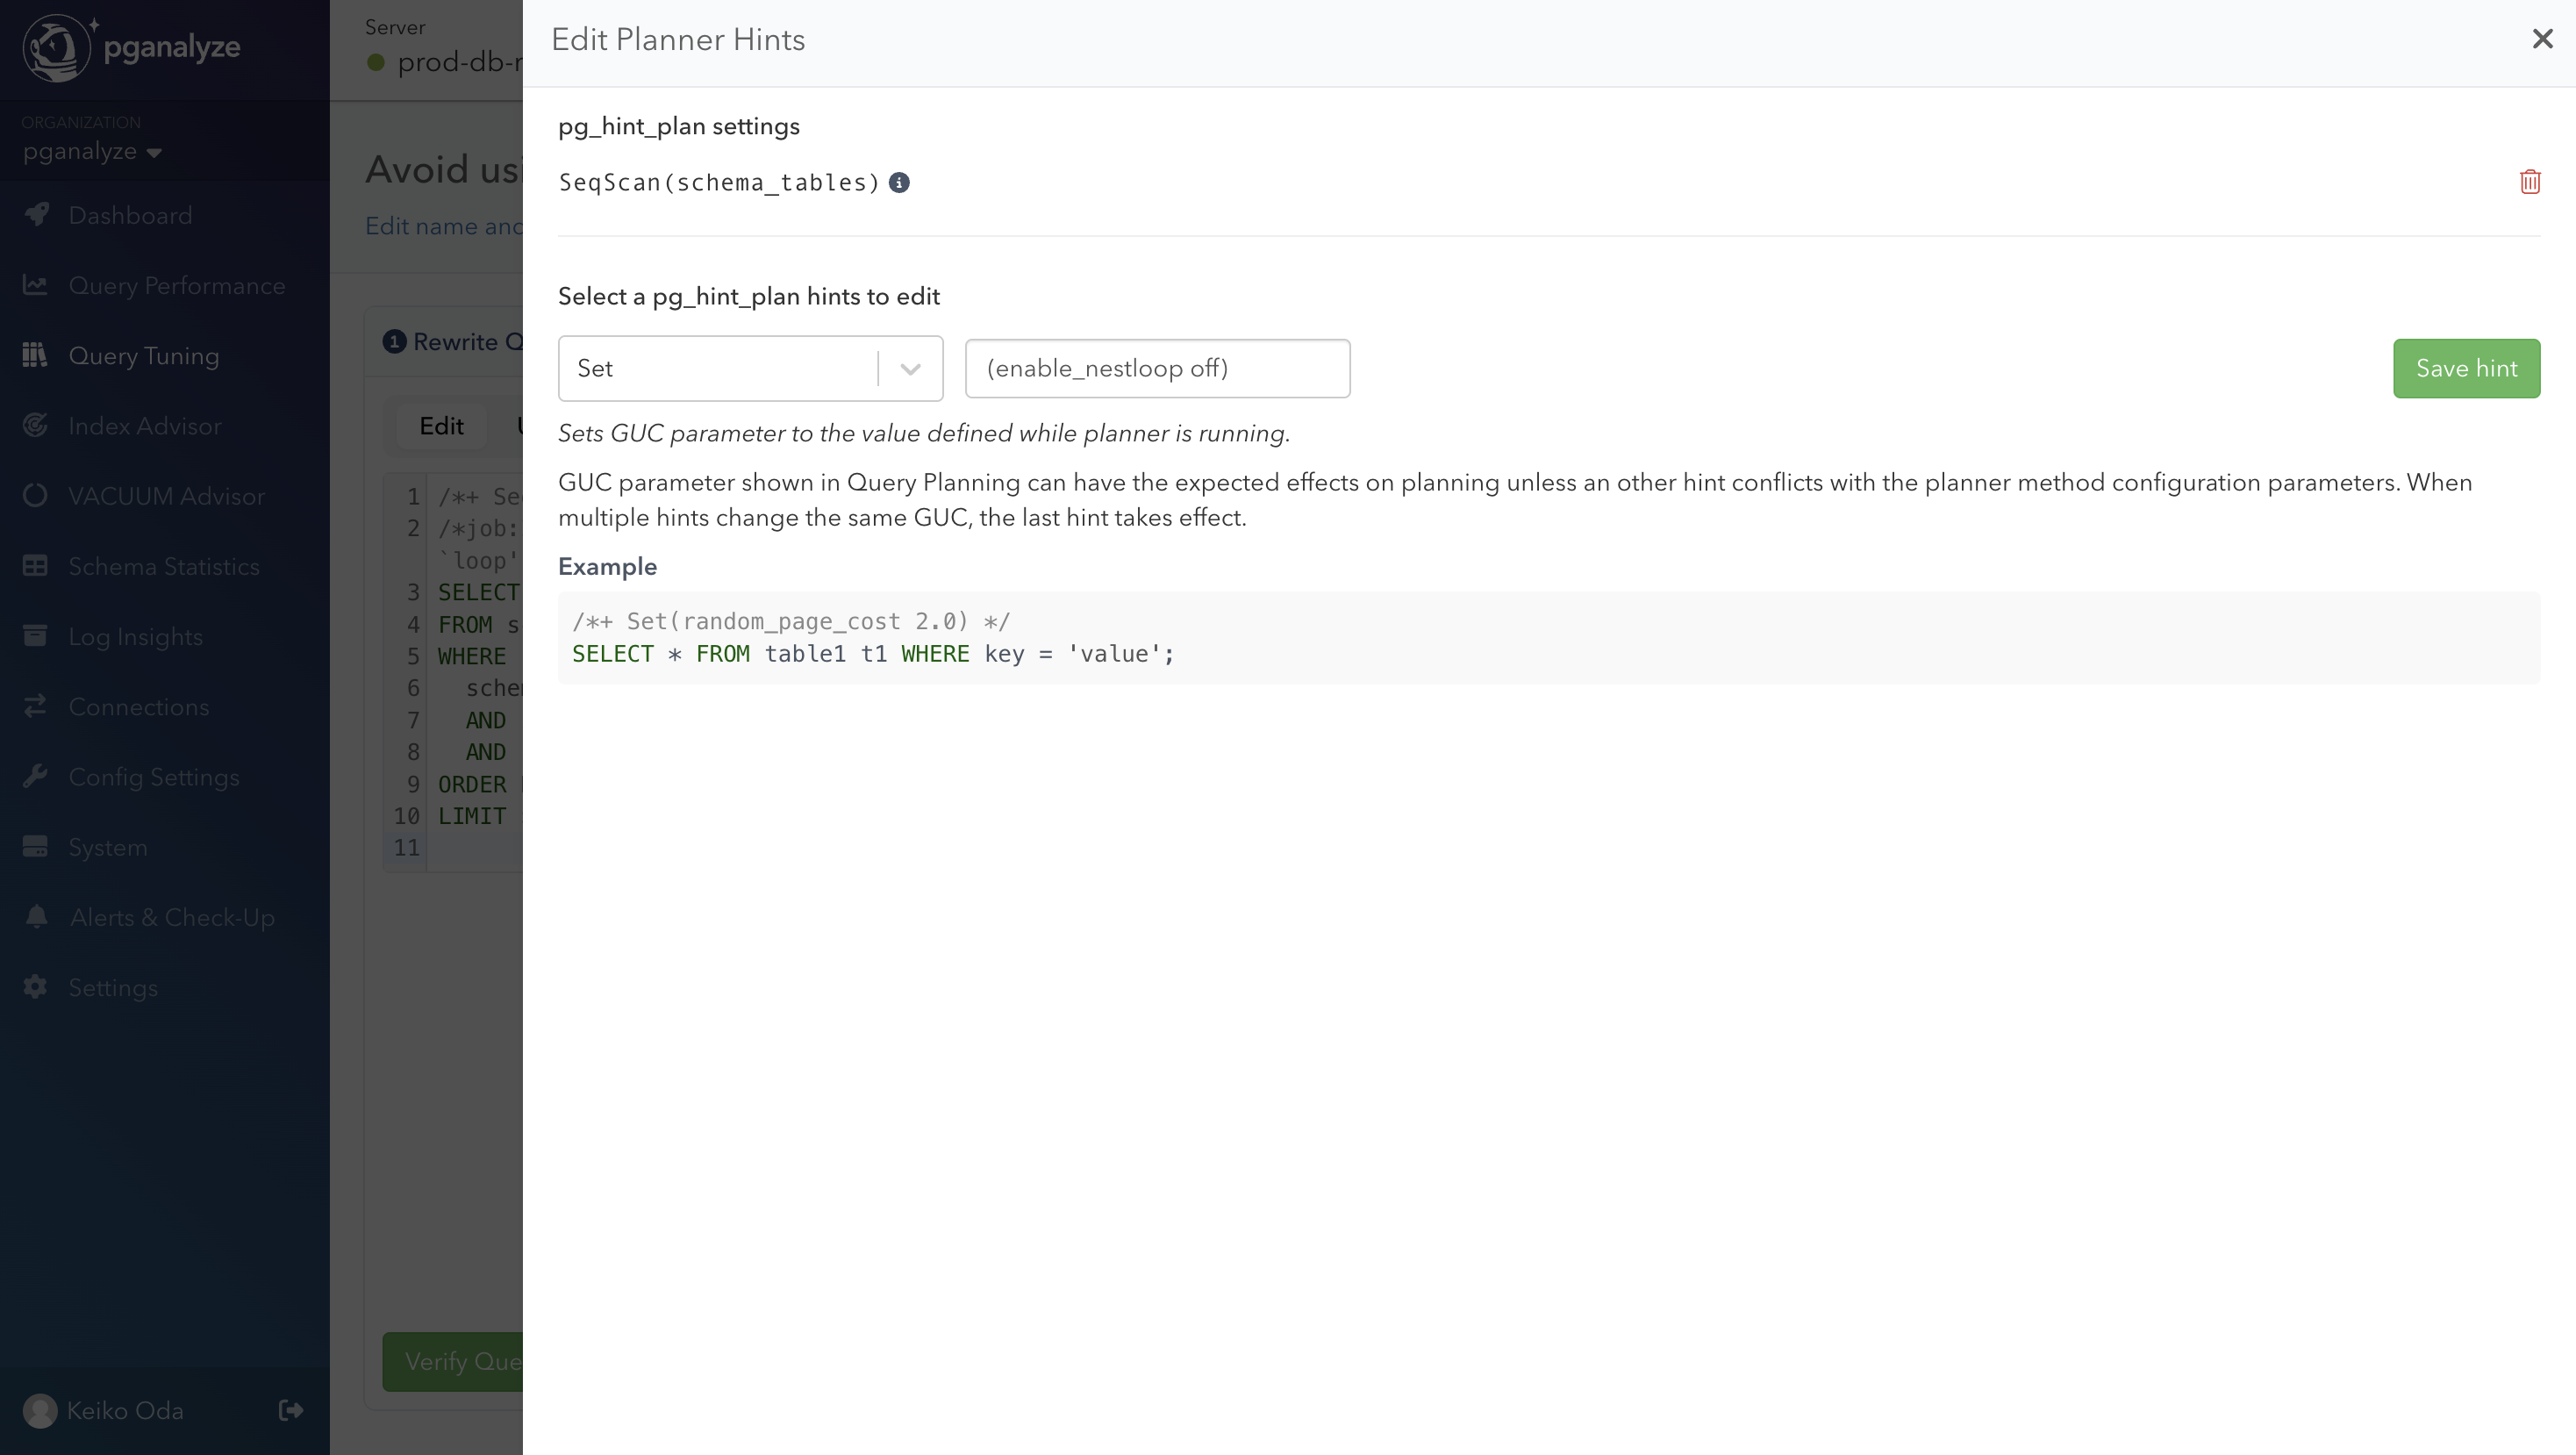Sign out using the logout icon

click(291, 1410)
